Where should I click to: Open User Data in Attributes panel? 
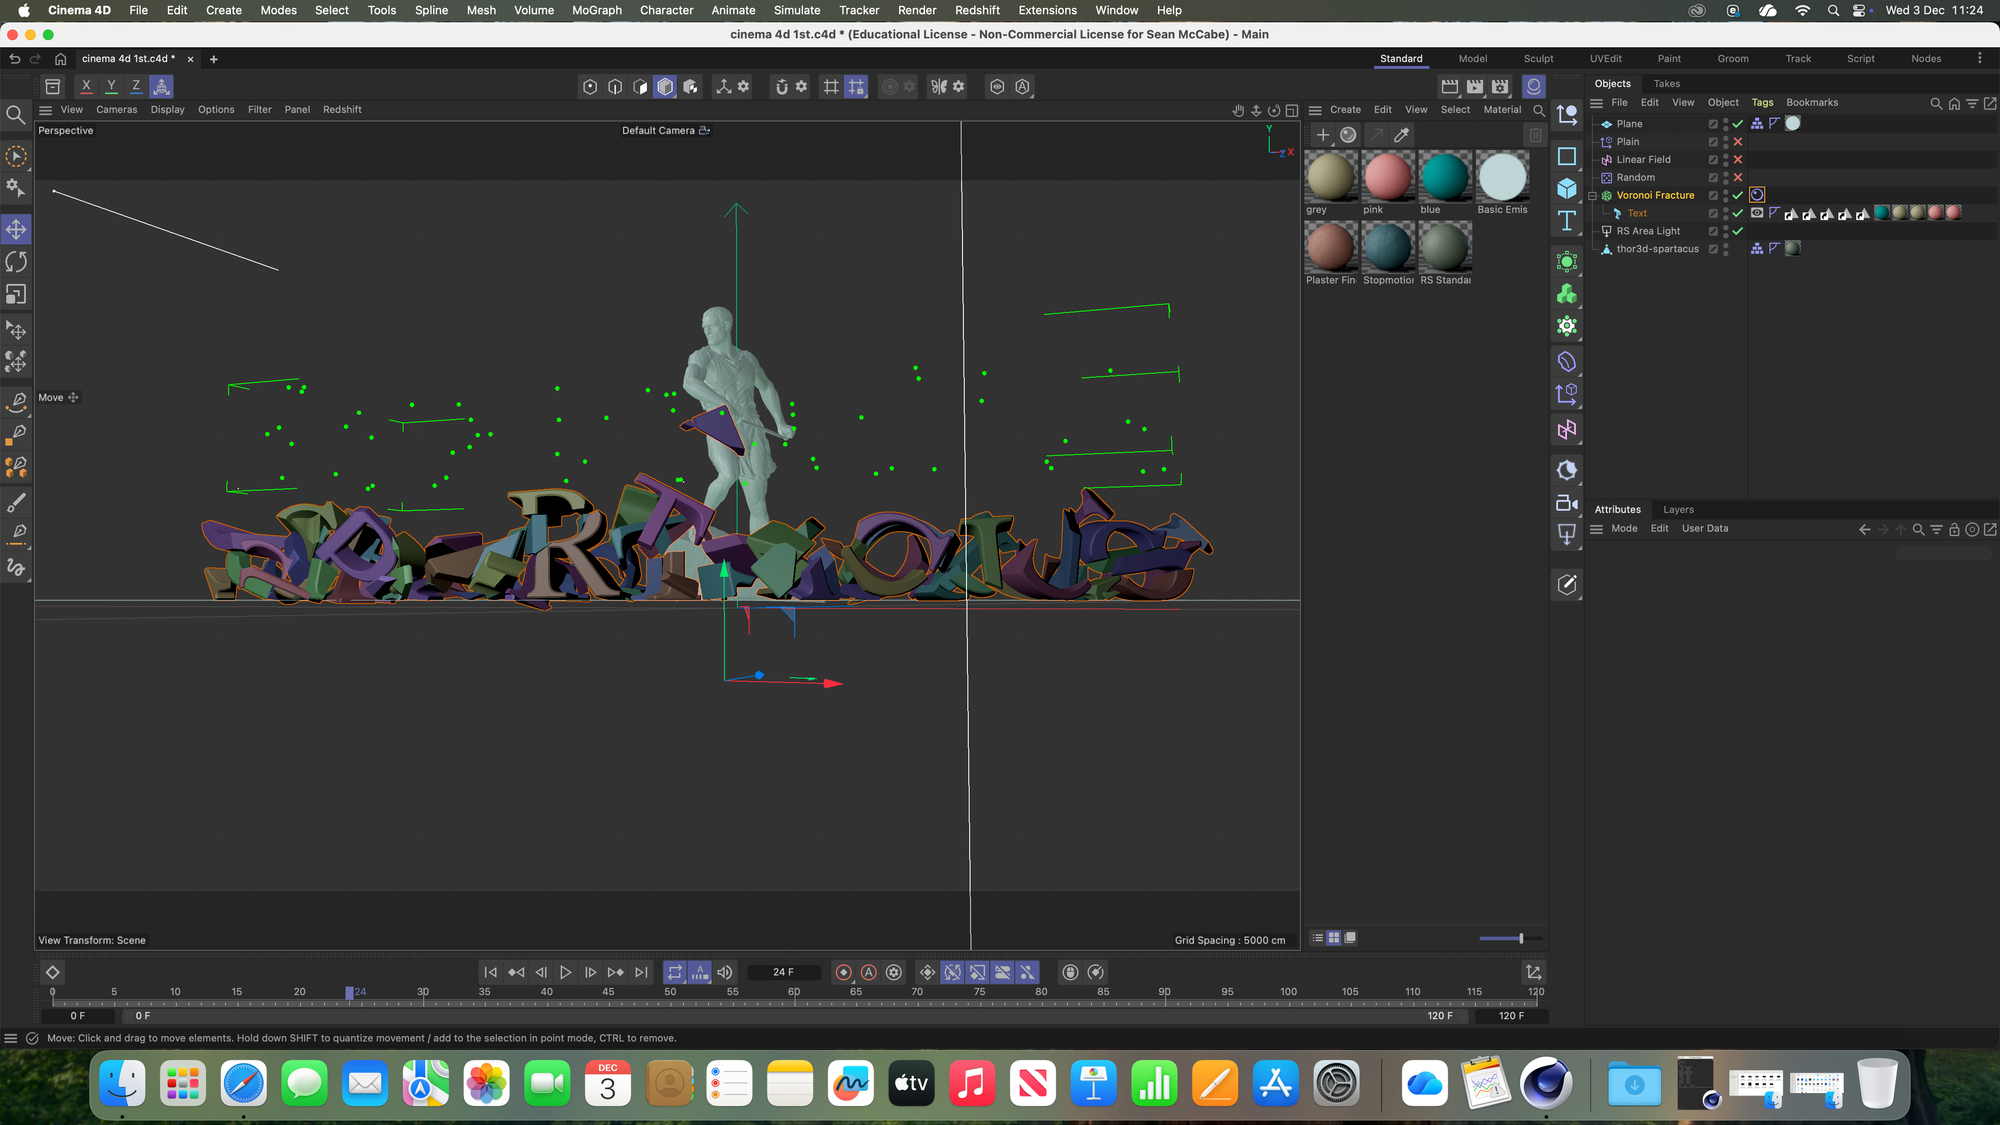click(x=1704, y=529)
